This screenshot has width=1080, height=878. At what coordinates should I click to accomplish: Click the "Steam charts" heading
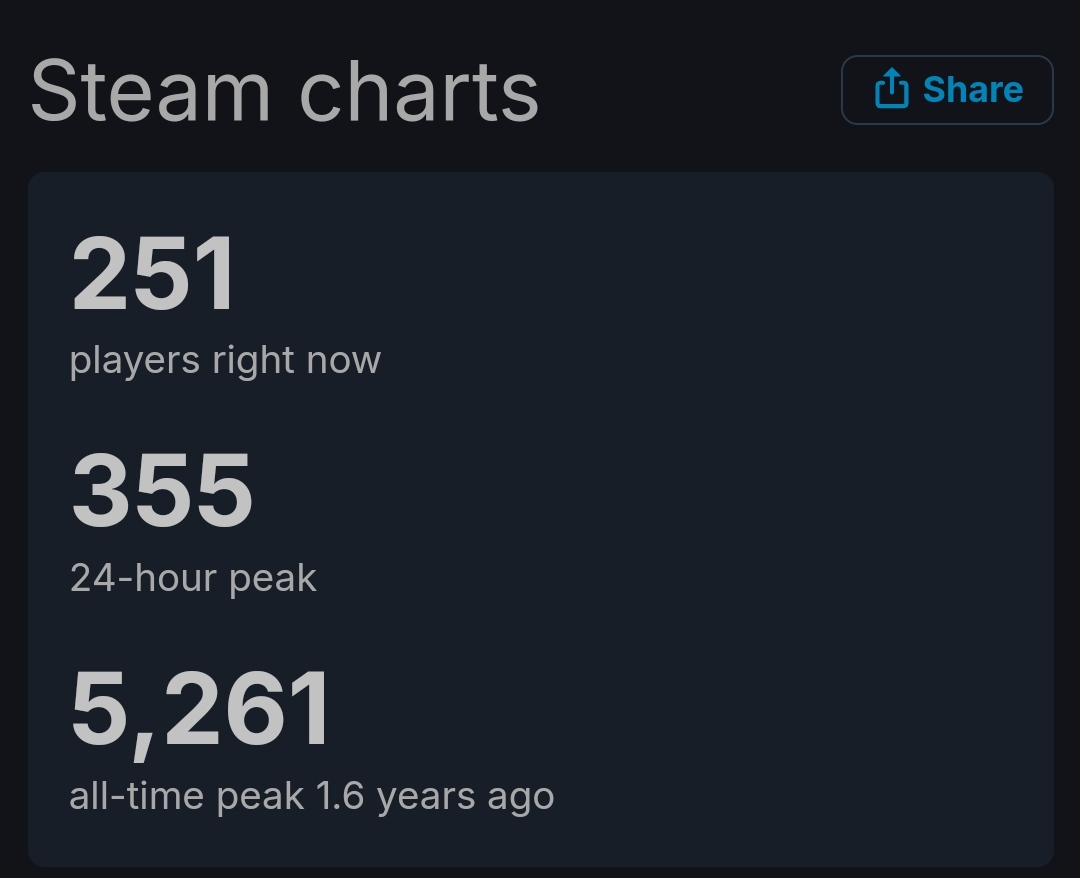pyautogui.click(x=285, y=92)
